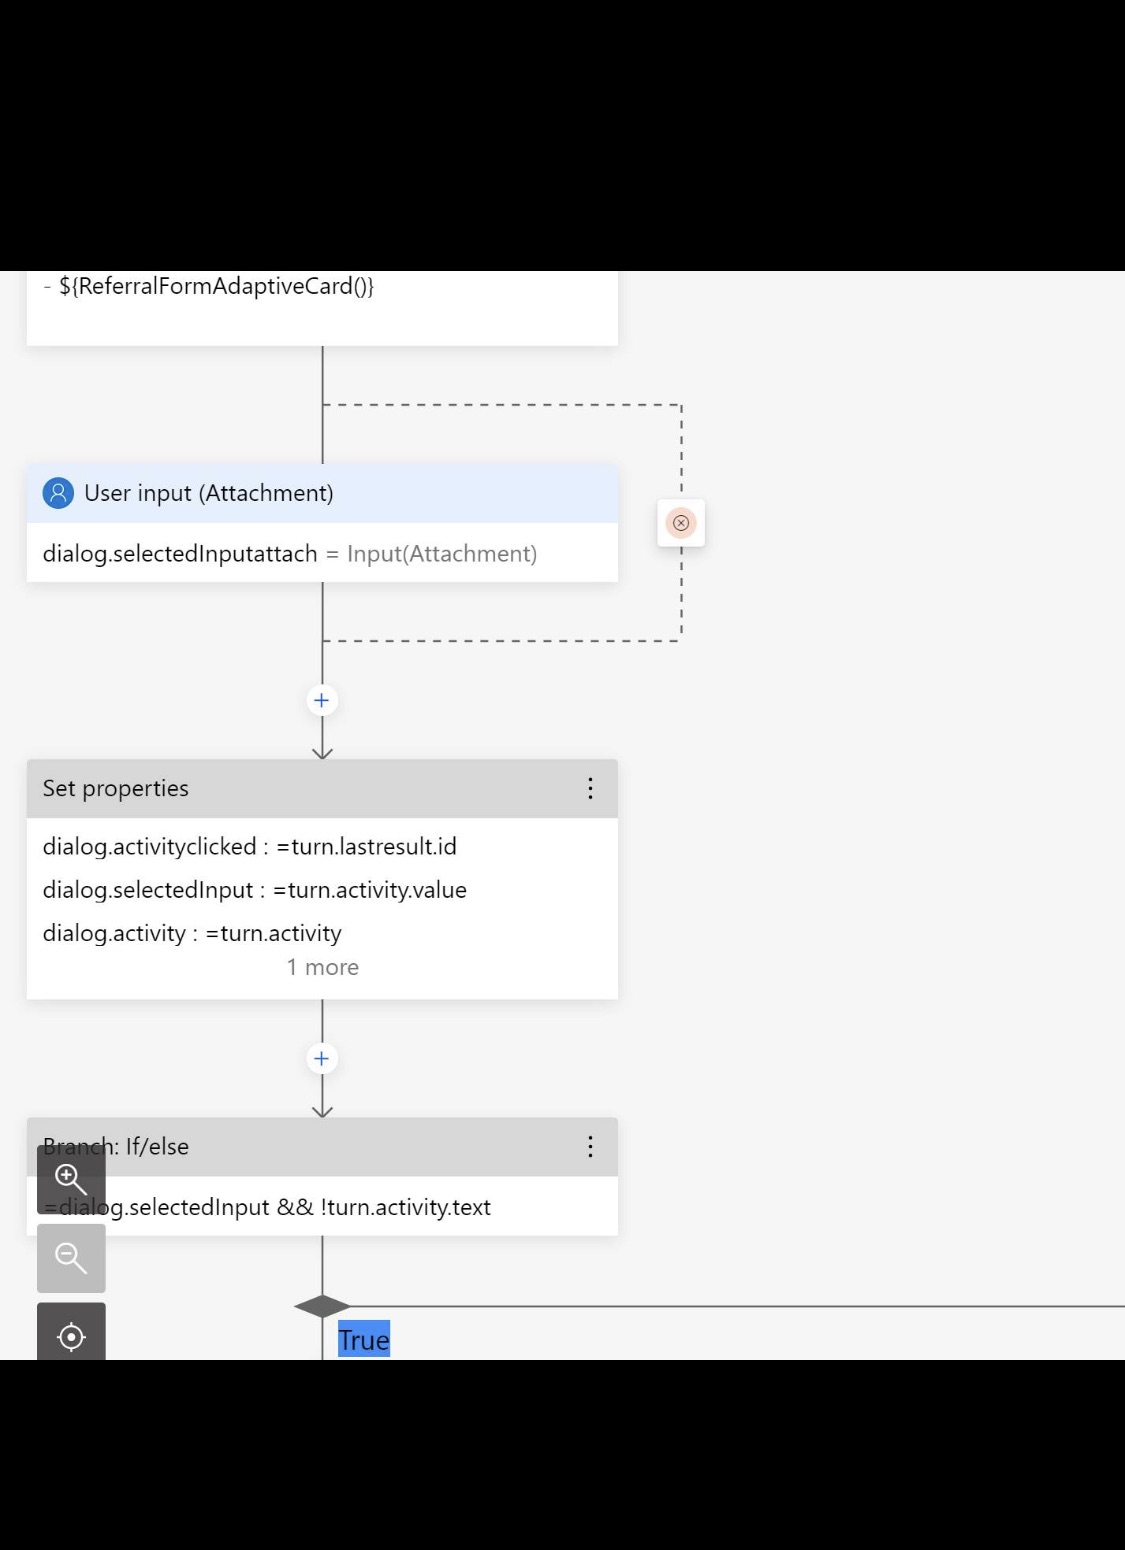Click dialog.selectedInputattach property text
1125x1550 pixels.
click(180, 554)
